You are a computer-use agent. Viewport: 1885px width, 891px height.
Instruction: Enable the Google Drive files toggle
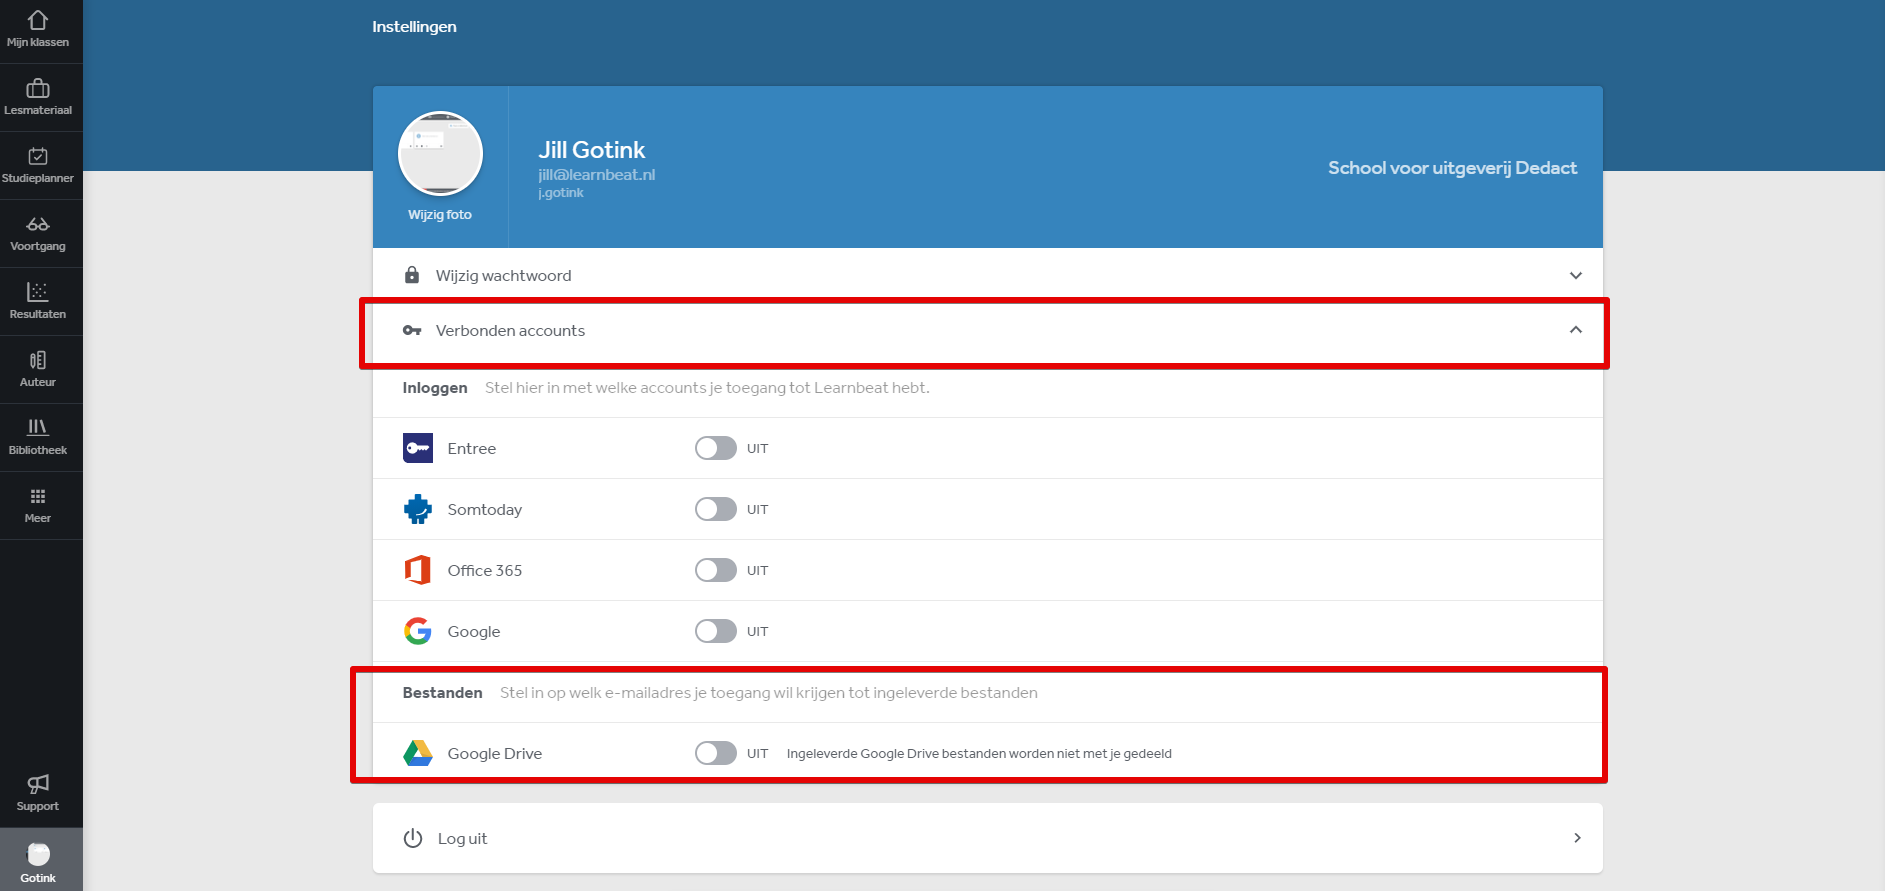(x=716, y=753)
